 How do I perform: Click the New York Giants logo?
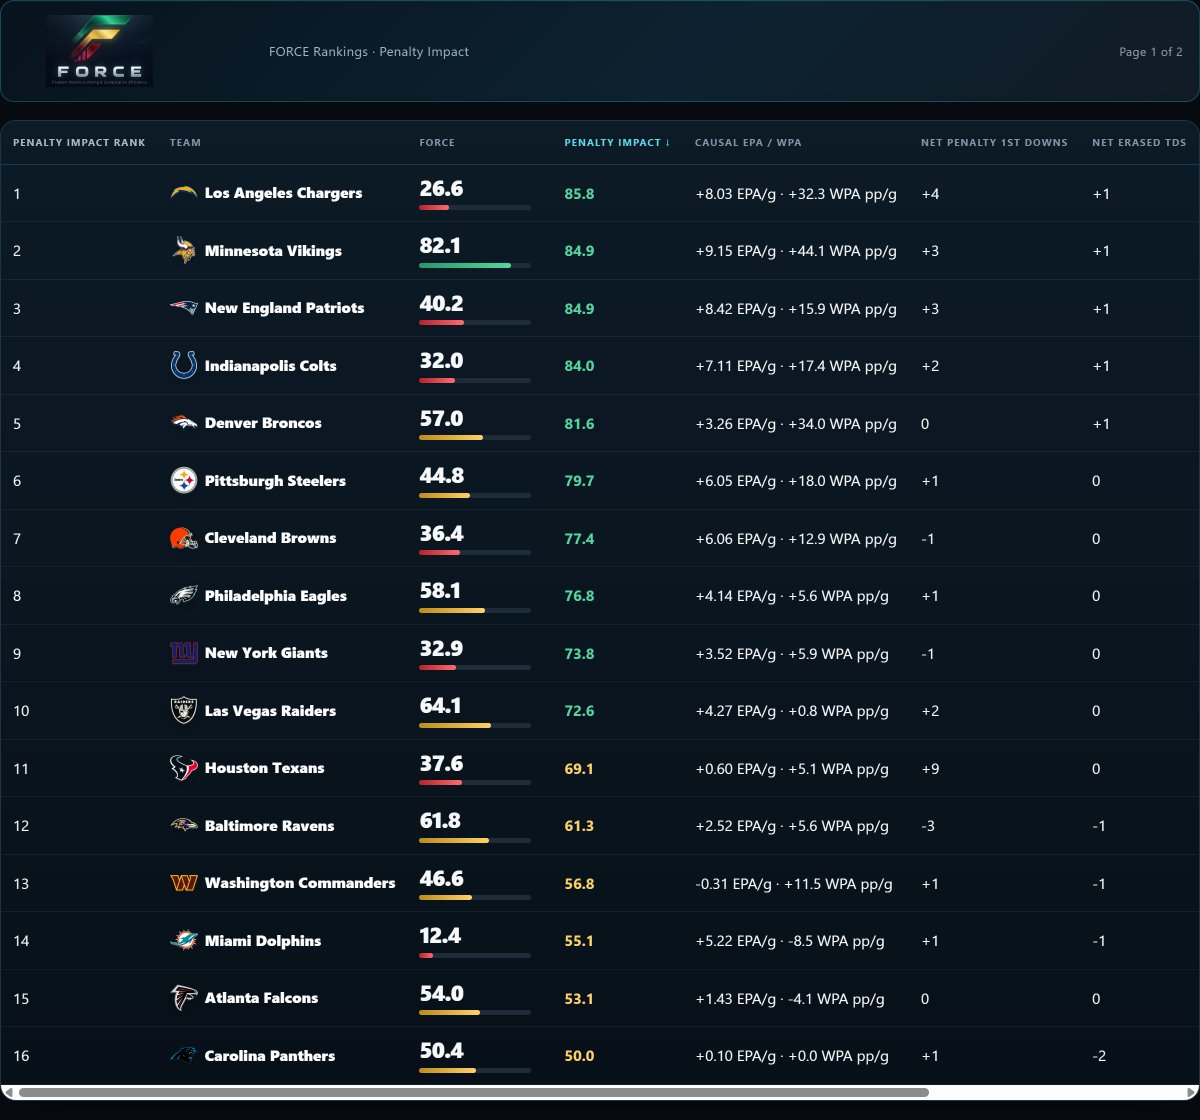click(184, 653)
